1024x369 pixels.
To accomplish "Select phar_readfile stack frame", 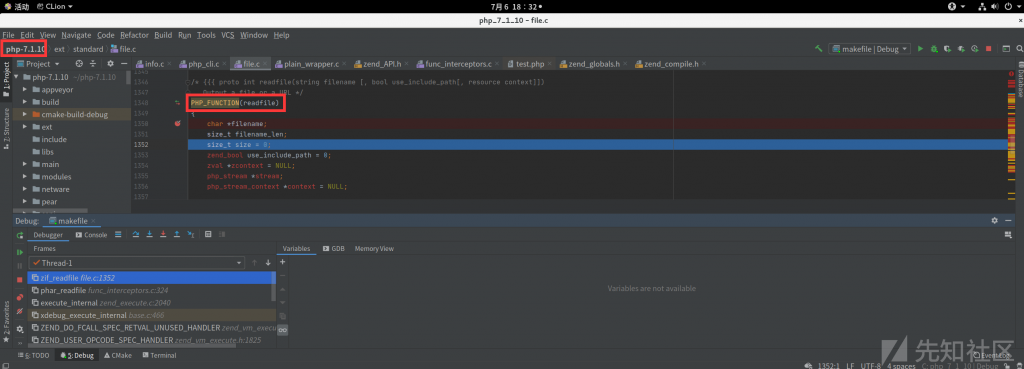I will [x=151, y=290].
